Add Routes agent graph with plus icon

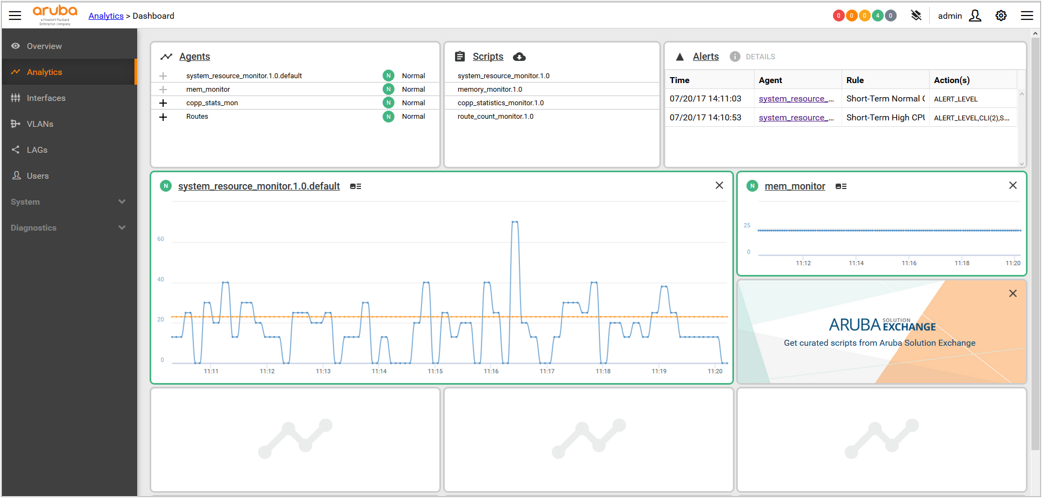163,116
